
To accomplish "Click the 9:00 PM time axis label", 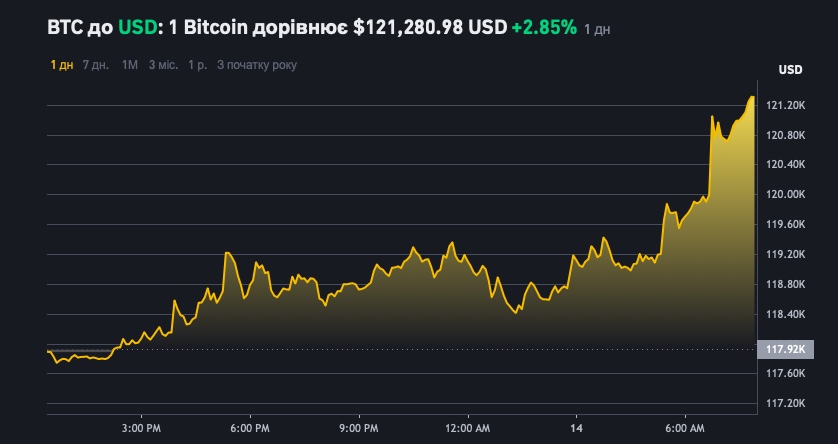I will (x=358, y=427).
